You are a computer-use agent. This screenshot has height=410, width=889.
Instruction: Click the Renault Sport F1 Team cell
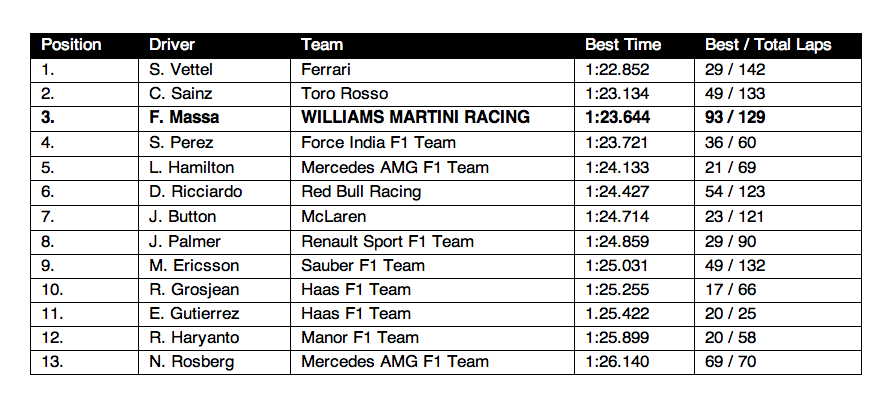pos(387,240)
